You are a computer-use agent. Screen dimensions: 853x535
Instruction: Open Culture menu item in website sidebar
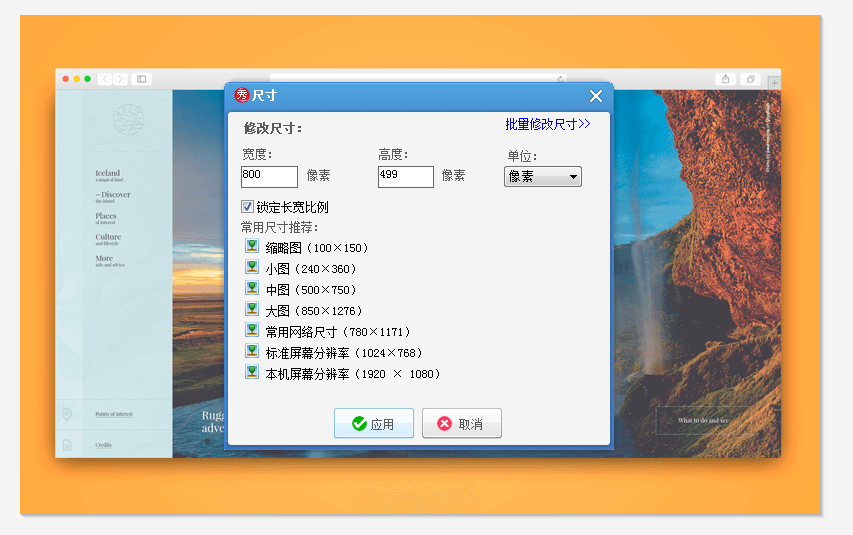coord(108,239)
